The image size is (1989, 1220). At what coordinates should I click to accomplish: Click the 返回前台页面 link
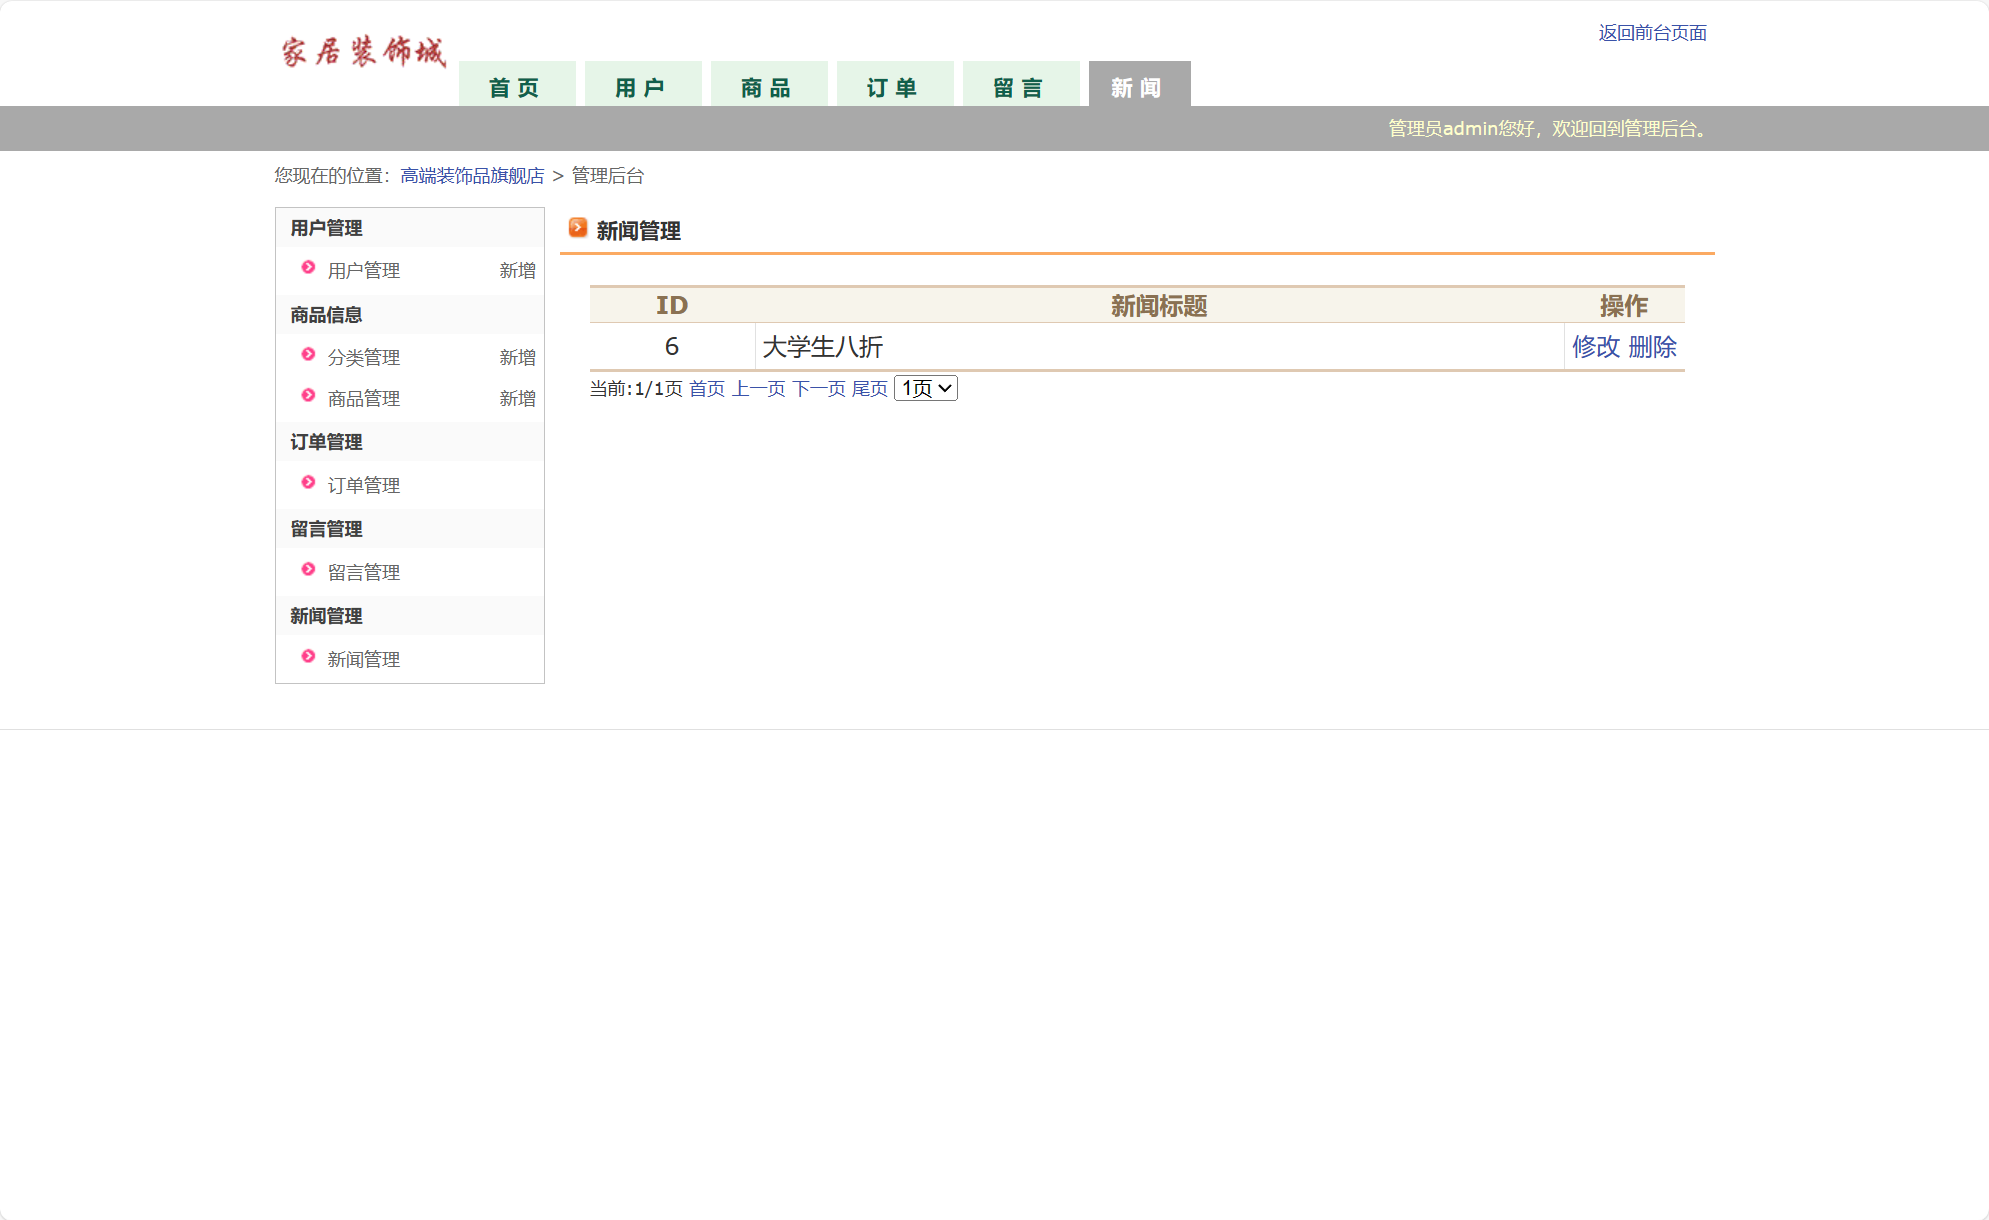[1652, 33]
